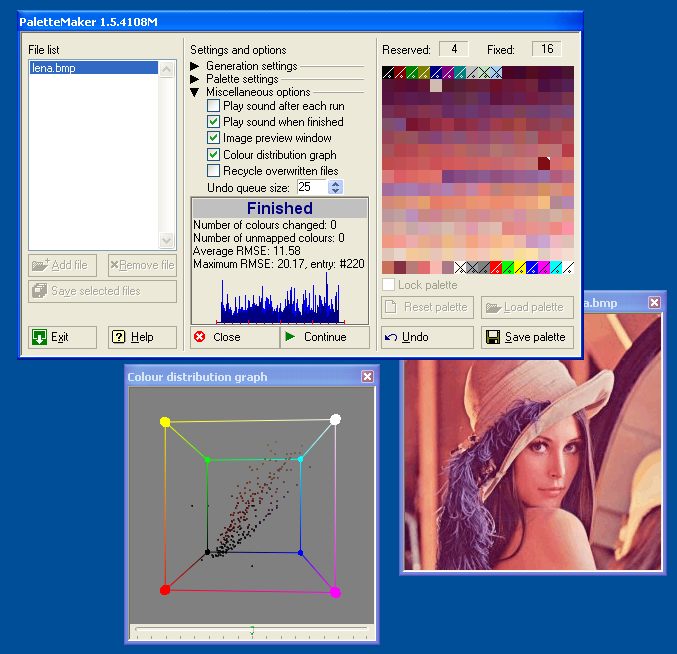Click the magenta corner of colour cube
This screenshot has width=677, height=654.
point(335,592)
